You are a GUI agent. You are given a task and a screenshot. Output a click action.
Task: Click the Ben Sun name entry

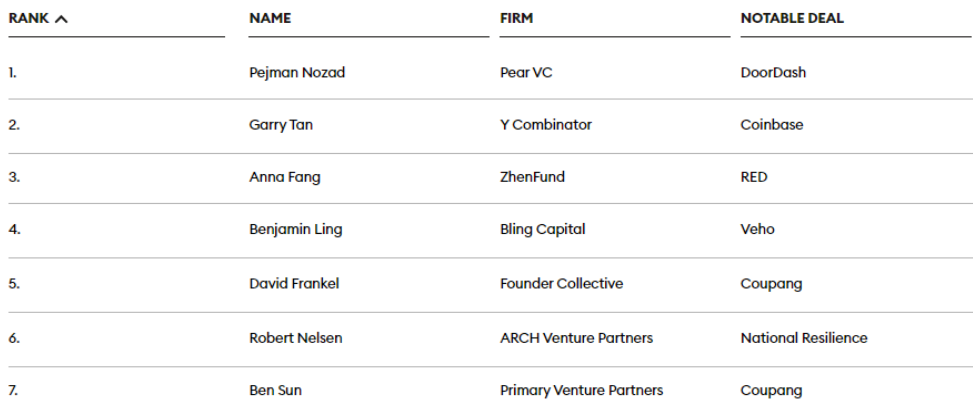point(276,390)
